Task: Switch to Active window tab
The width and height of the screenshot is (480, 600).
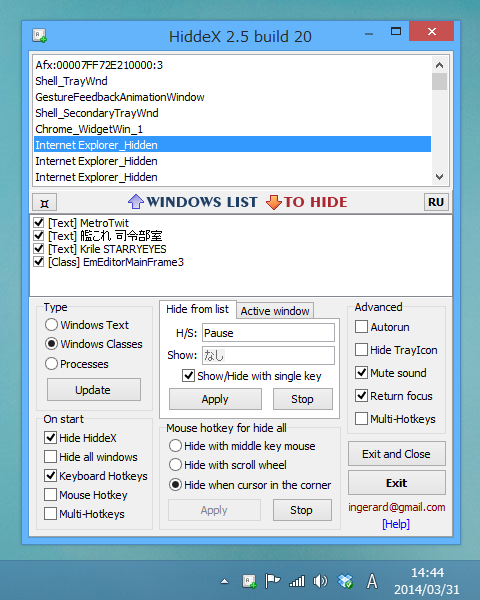Action: point(275,311)
